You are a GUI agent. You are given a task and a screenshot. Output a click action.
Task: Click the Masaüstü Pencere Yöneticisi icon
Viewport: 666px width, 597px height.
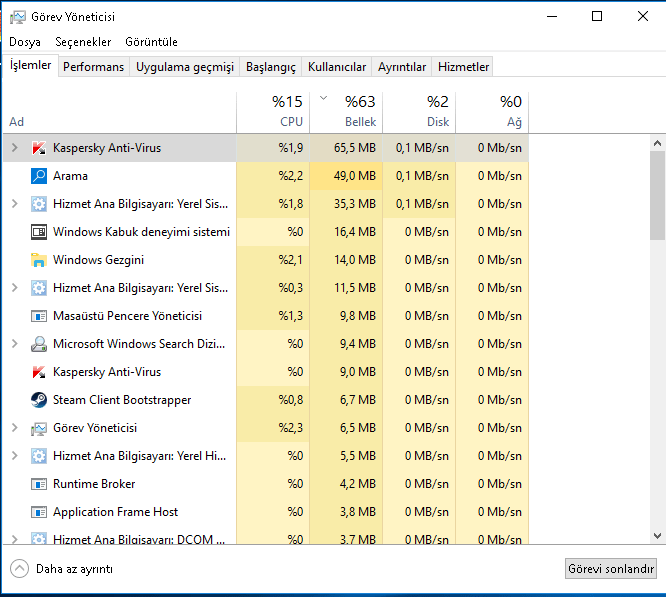(39, 316)
